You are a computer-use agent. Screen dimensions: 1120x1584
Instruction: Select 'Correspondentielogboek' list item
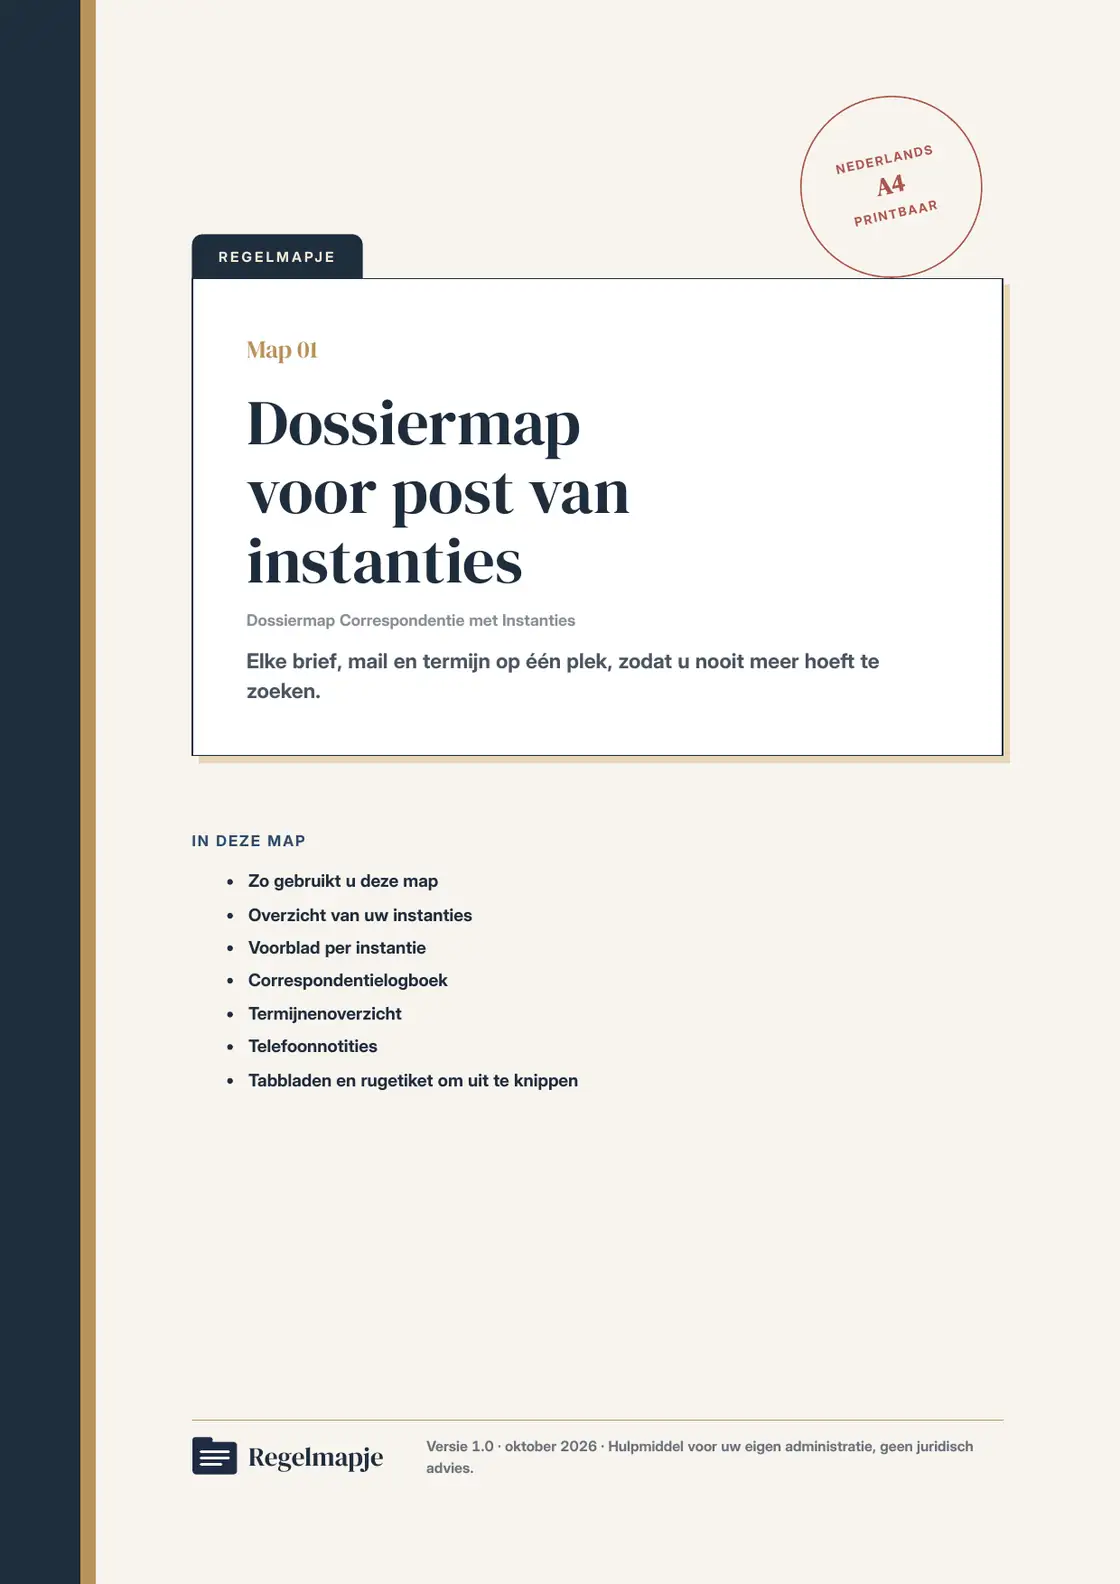pyautogui.click(x=348, y=980)
